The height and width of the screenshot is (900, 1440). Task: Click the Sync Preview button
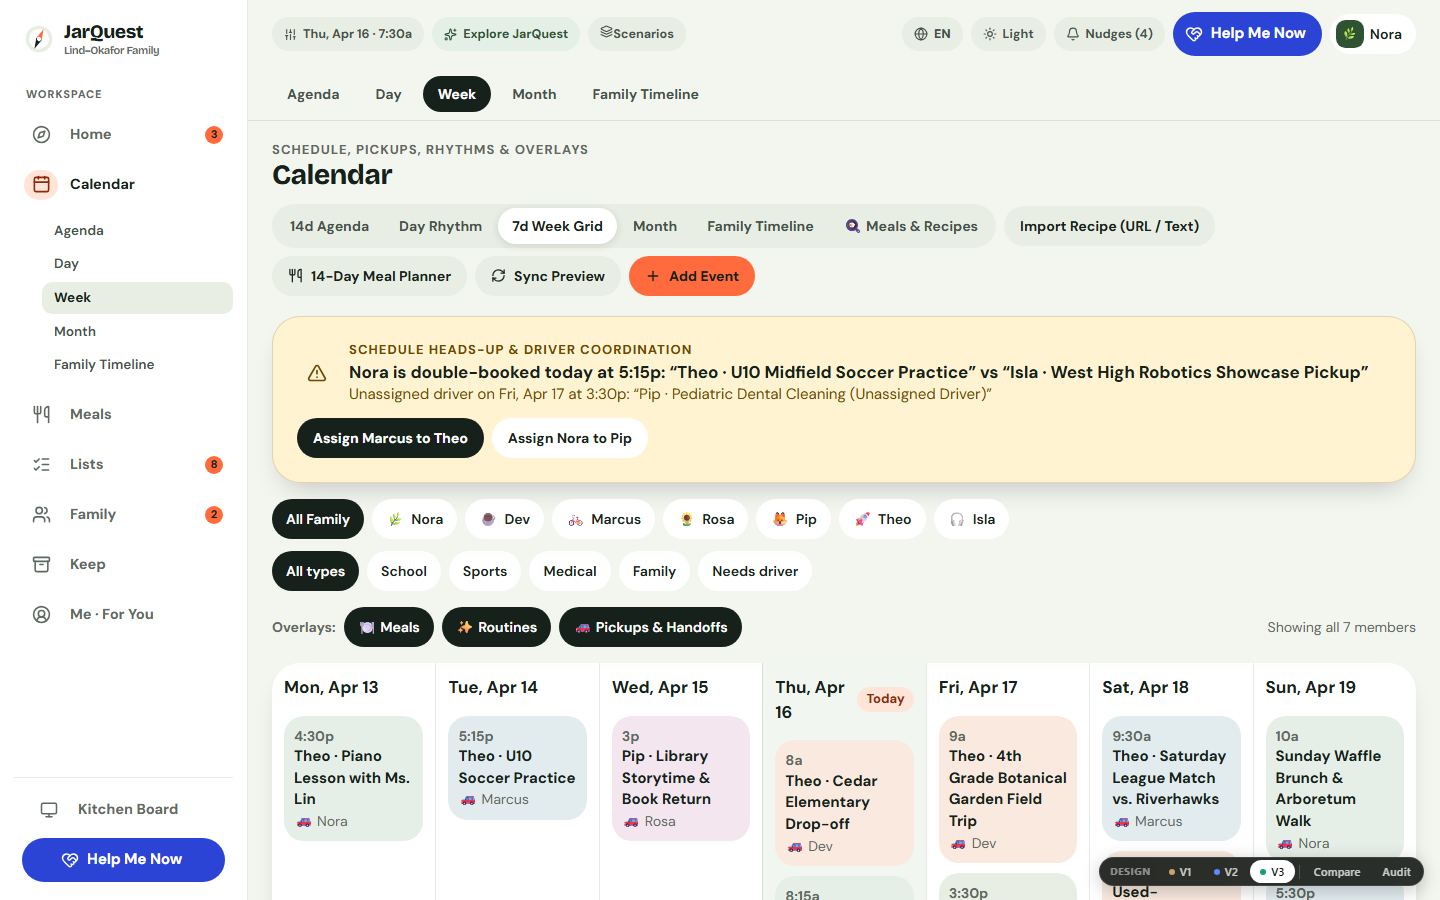pyautogui.click(x=548, y=276)
